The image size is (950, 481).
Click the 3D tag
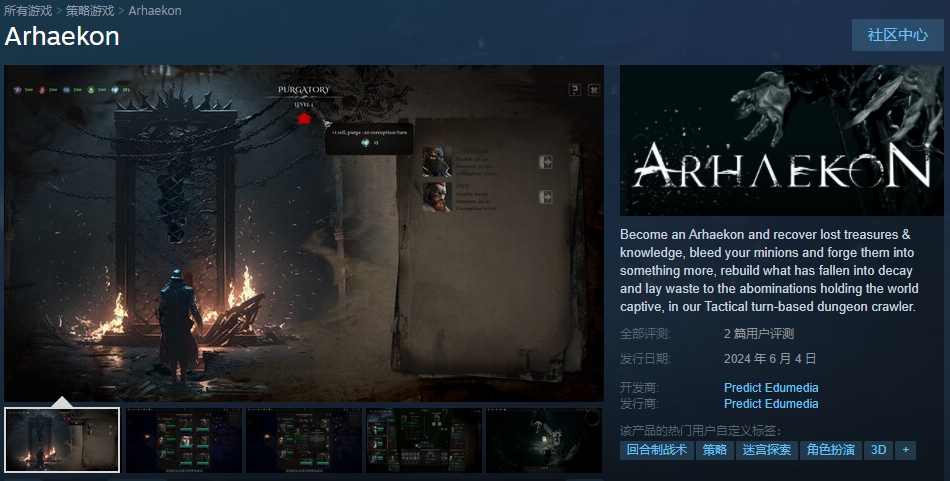pyautogui.click(x=878, y=450)
